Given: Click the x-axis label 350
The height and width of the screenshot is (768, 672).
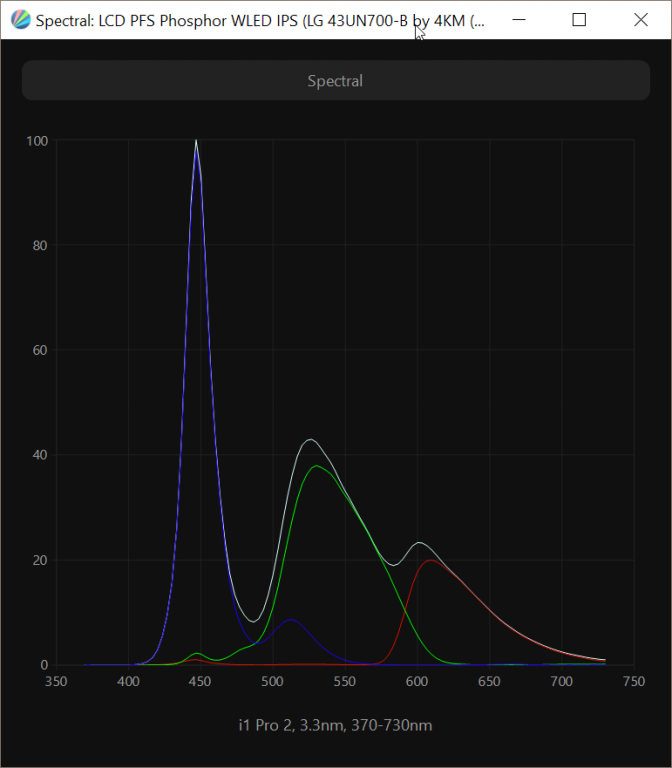Looking at the screenshot, I should click(56, 681).
